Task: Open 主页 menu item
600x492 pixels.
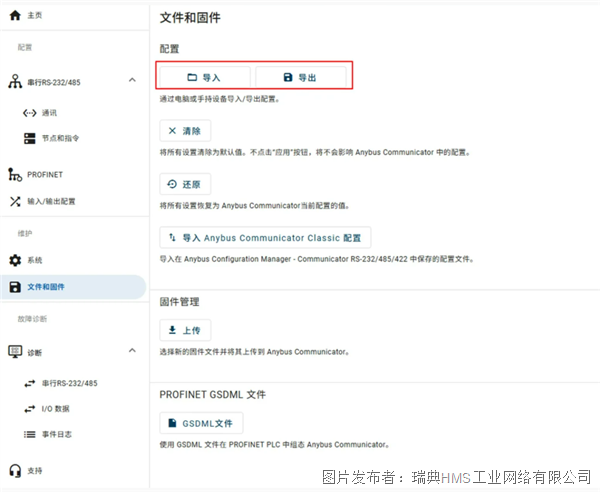Action: [x=34, y=15]
